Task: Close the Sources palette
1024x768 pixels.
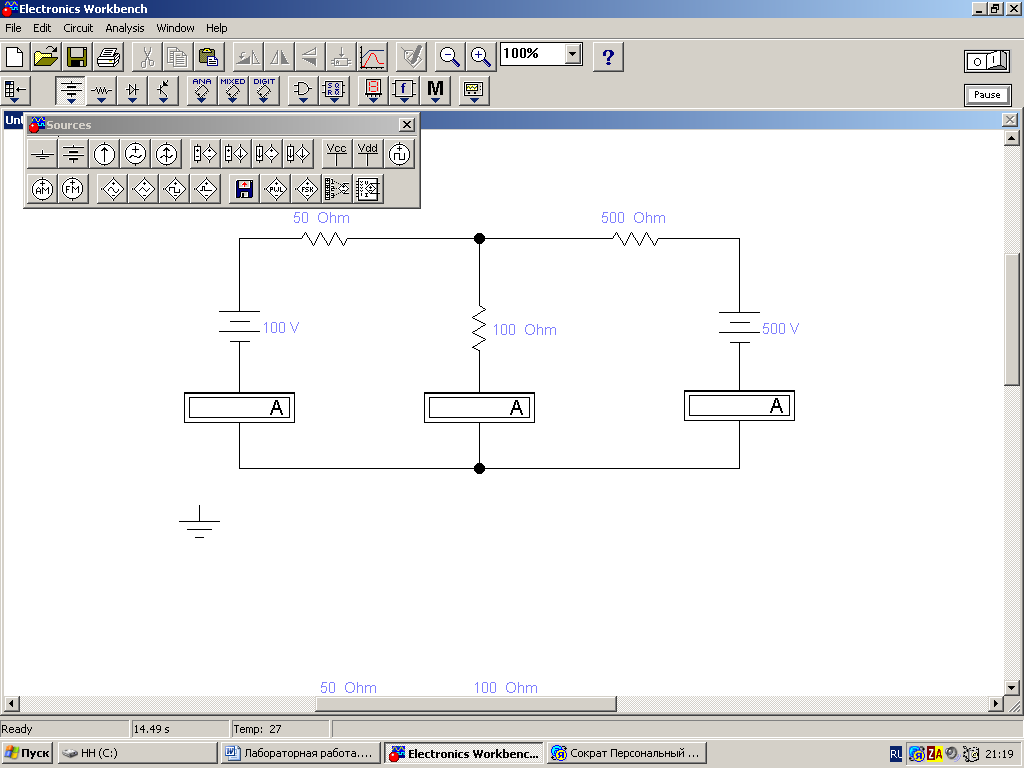Action: coord(406,124)
